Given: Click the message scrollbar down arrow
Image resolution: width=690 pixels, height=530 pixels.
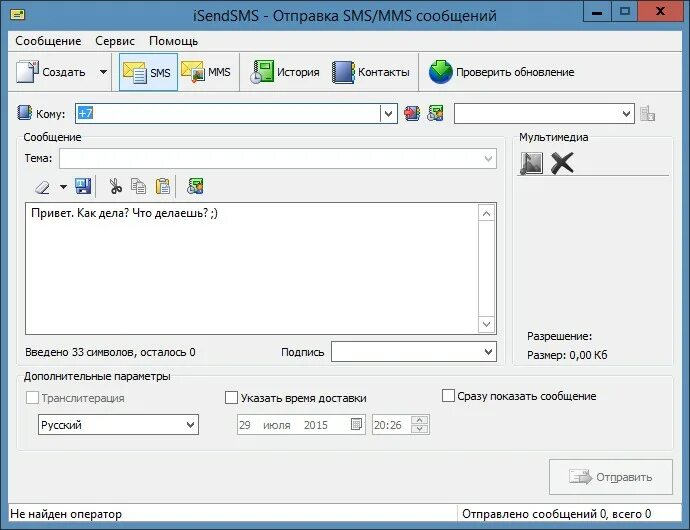Looking at the screenshot, I should pyautogui.click(x=486, y=324).
